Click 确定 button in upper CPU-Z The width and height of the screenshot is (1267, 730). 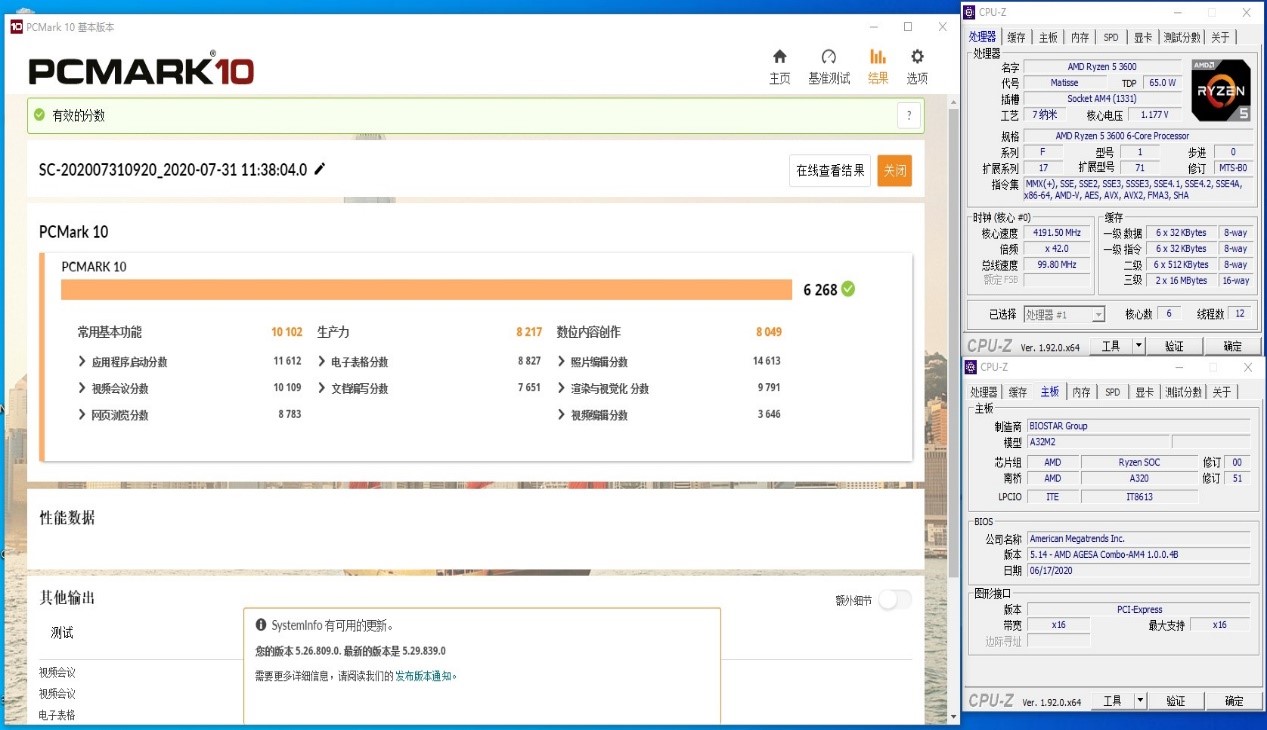tap(1234, 346)
